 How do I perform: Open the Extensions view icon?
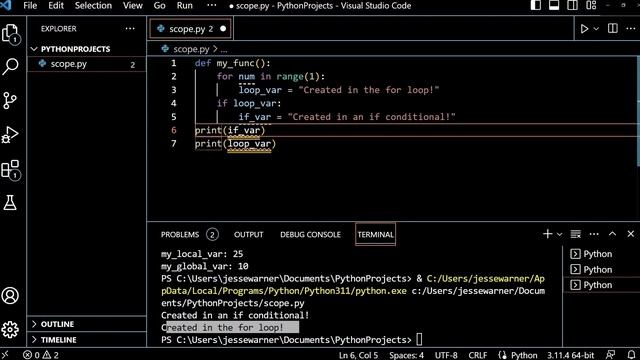coord(11,169)
